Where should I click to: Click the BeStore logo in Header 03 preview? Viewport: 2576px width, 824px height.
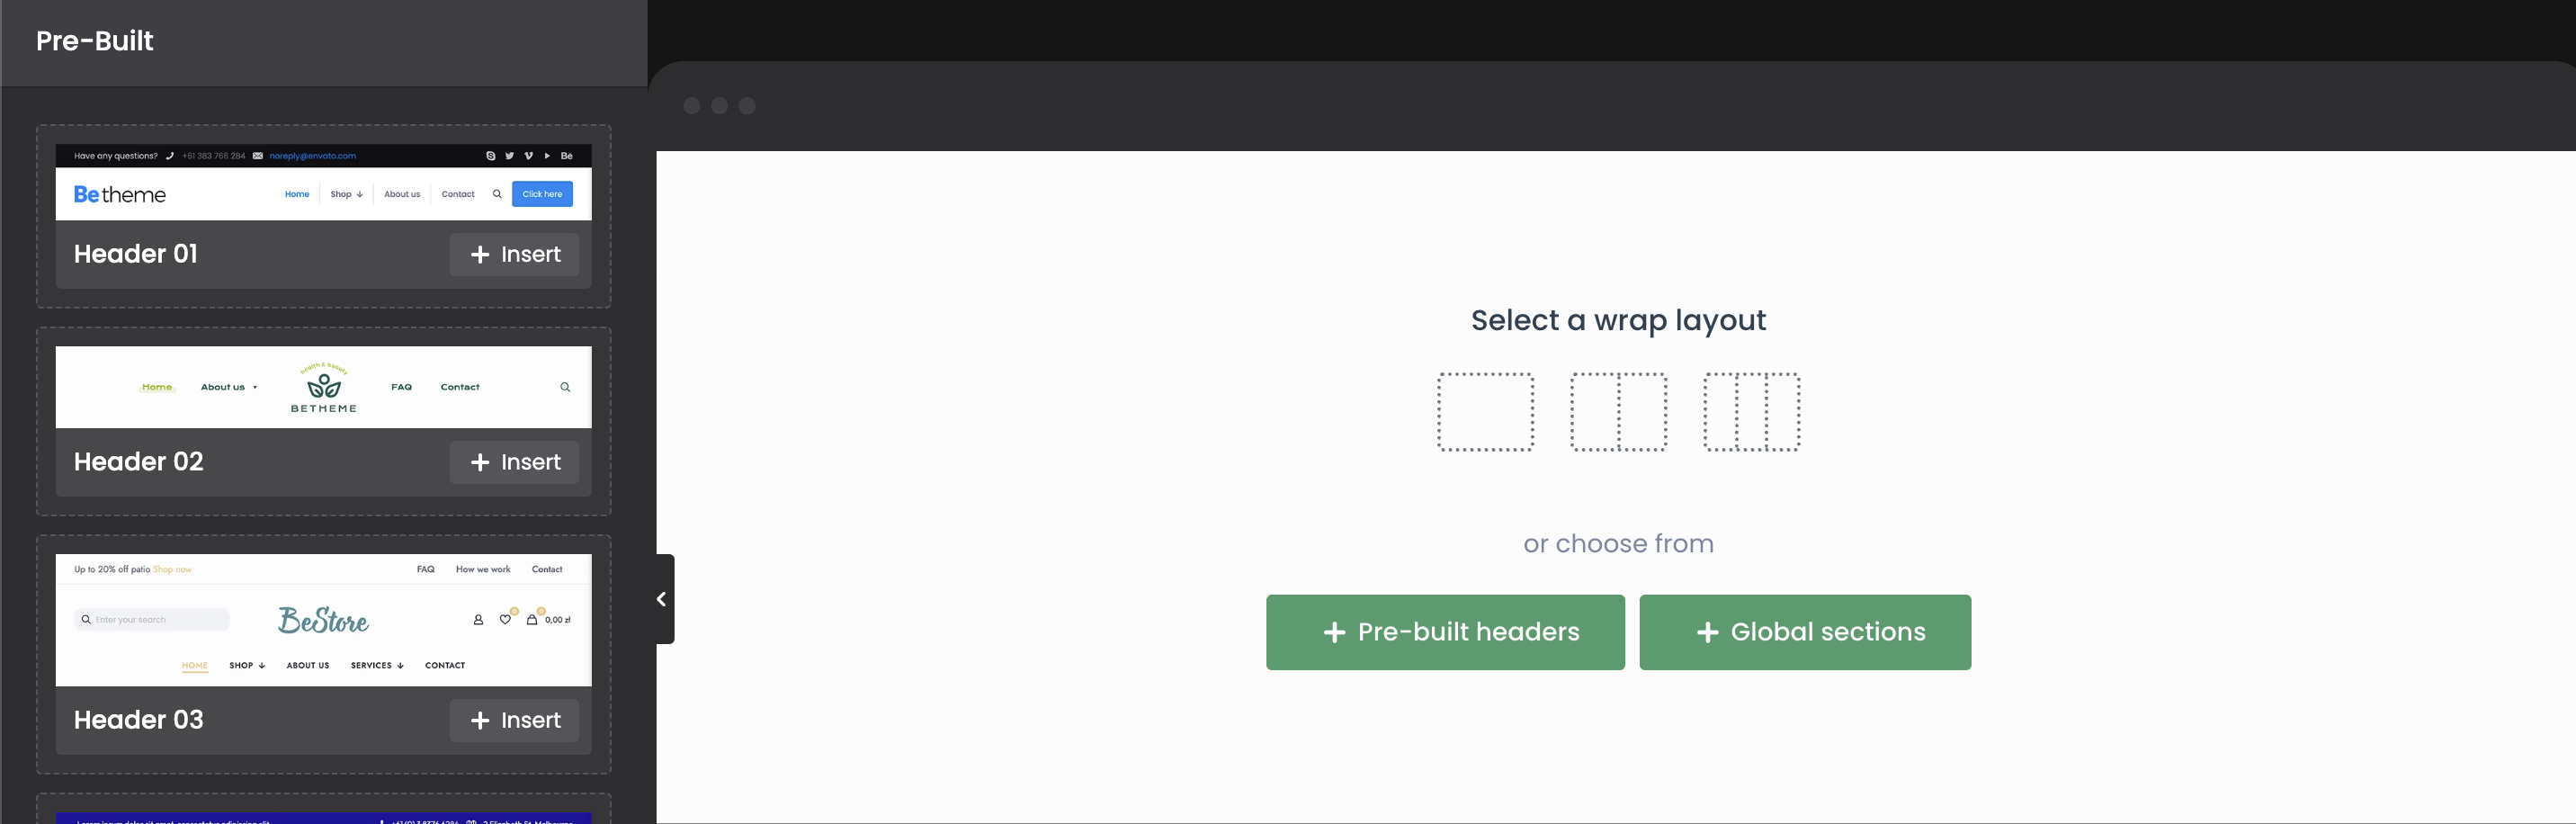pyautogui.click(x=323, y=620)
